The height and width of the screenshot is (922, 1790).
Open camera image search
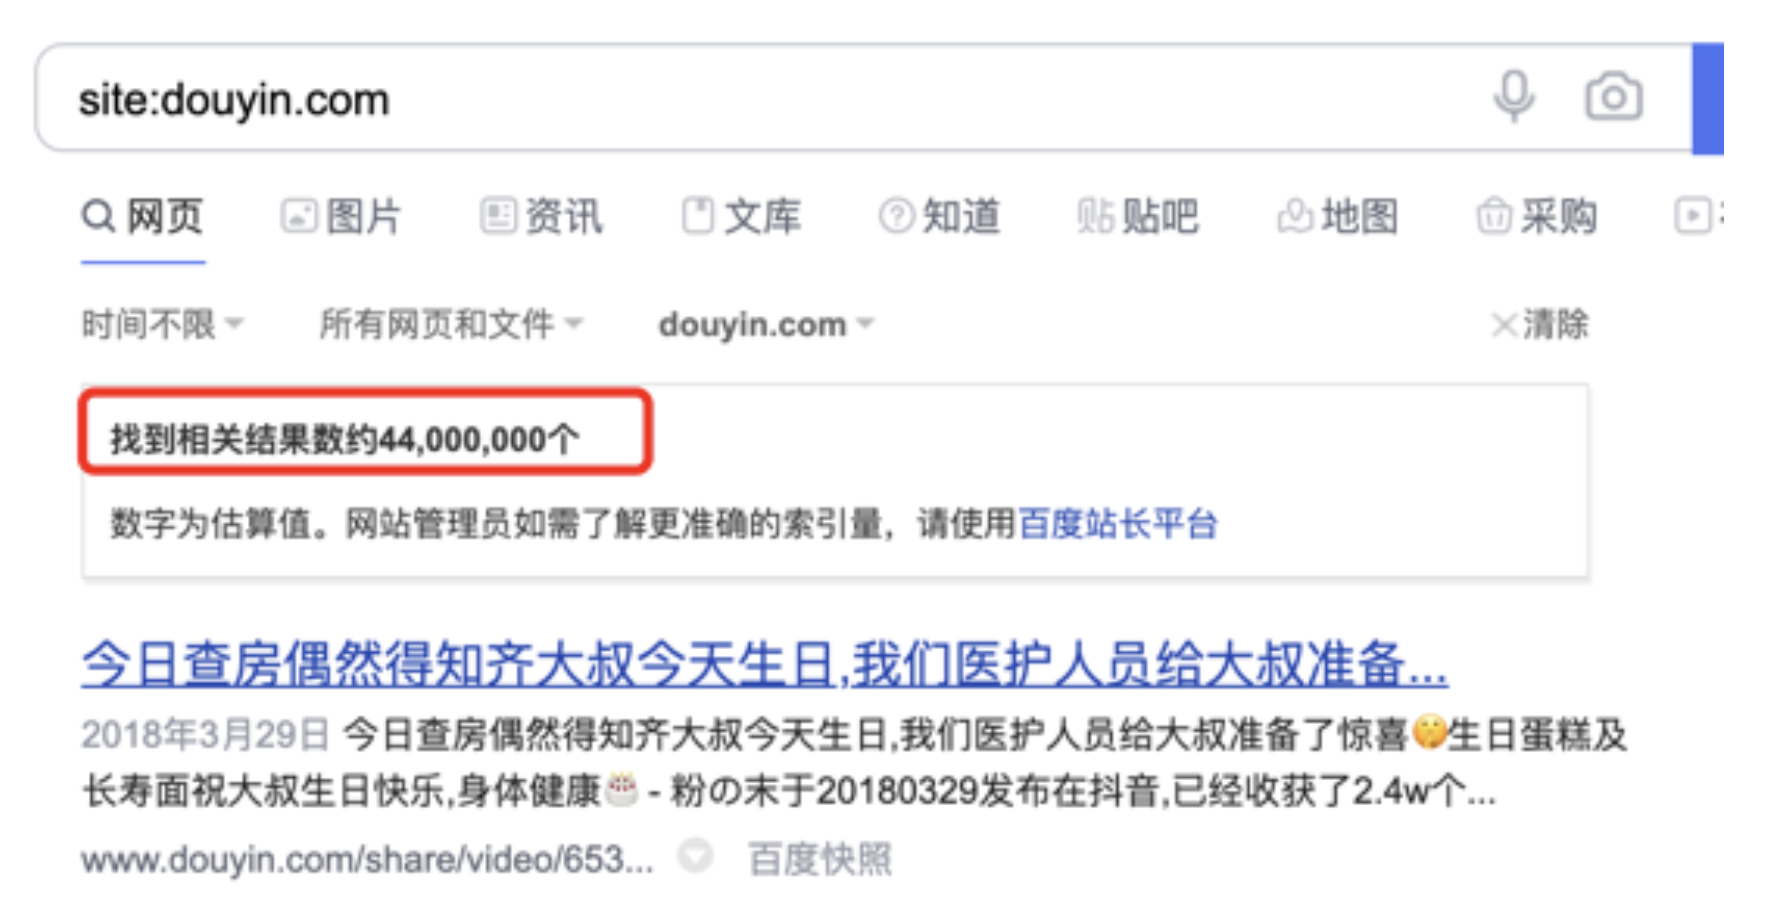[1615, 95]
